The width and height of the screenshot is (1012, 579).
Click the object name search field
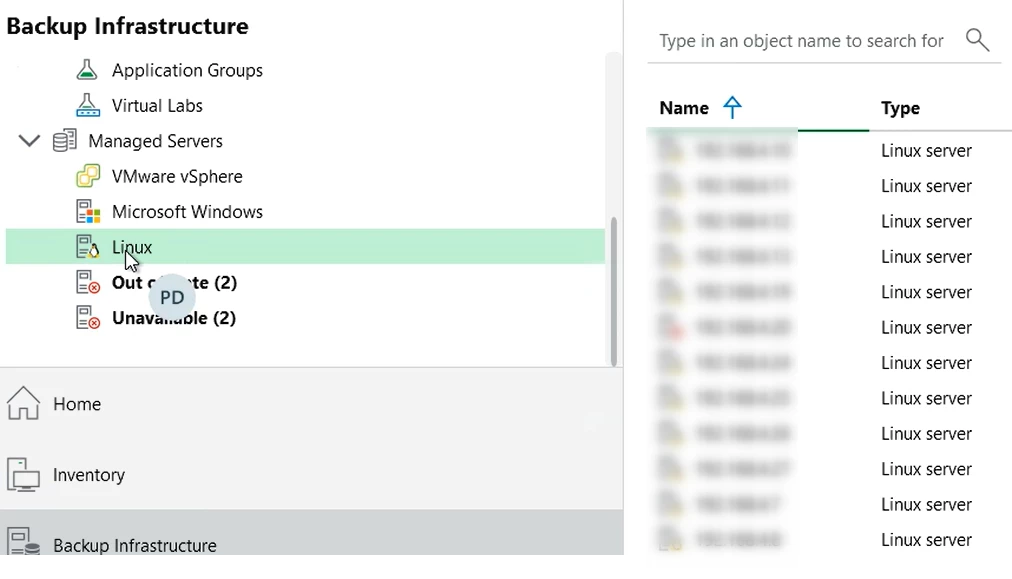(800, 41)
